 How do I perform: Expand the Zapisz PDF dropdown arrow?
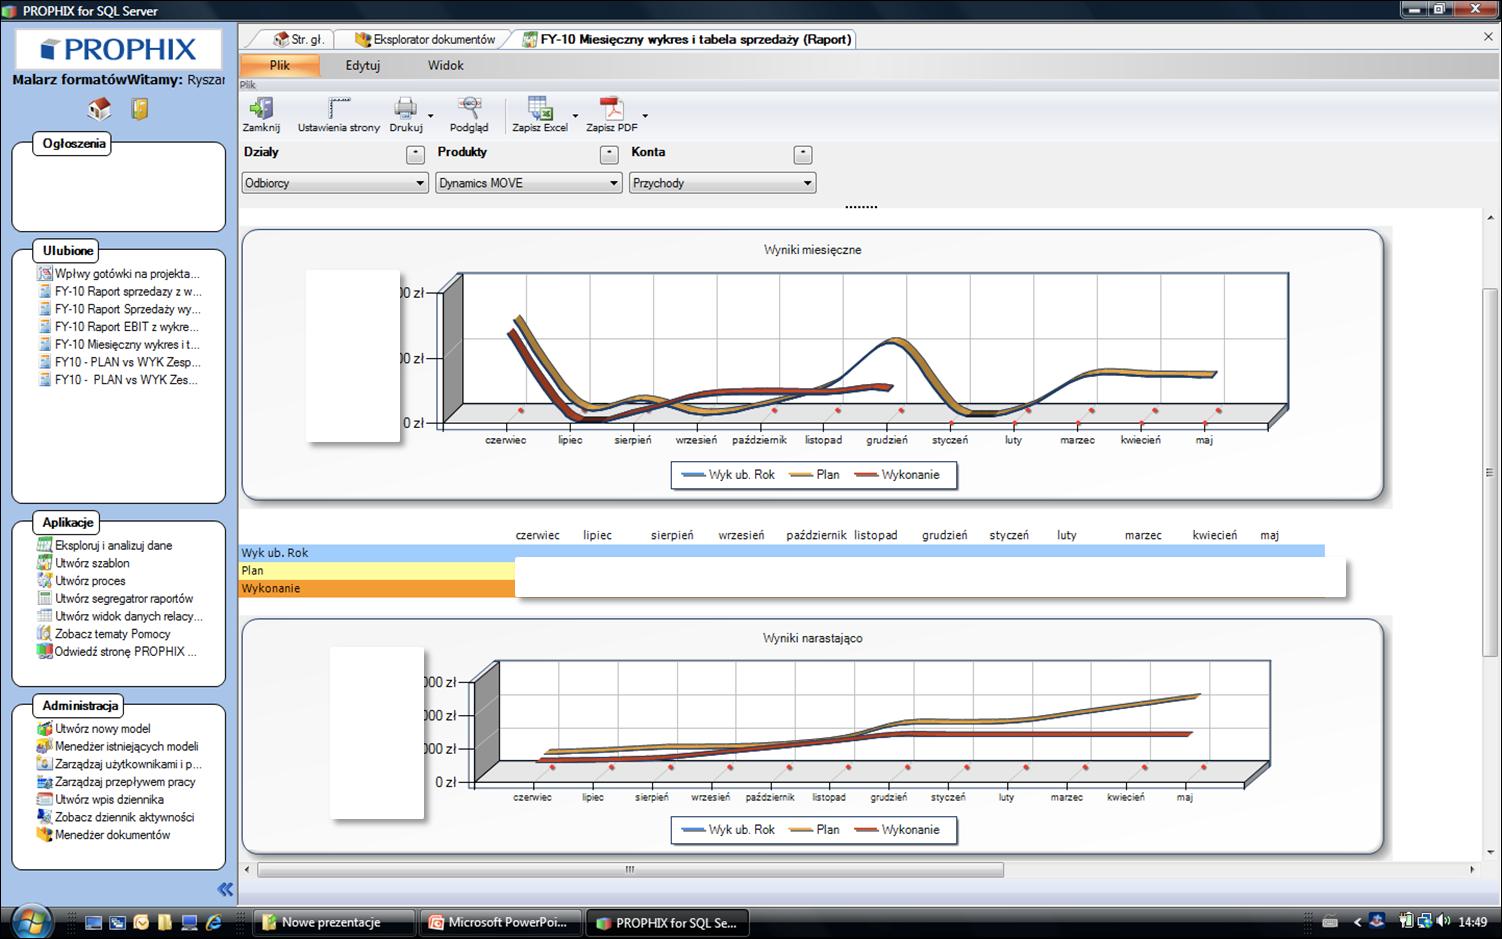tap(645, 116)
